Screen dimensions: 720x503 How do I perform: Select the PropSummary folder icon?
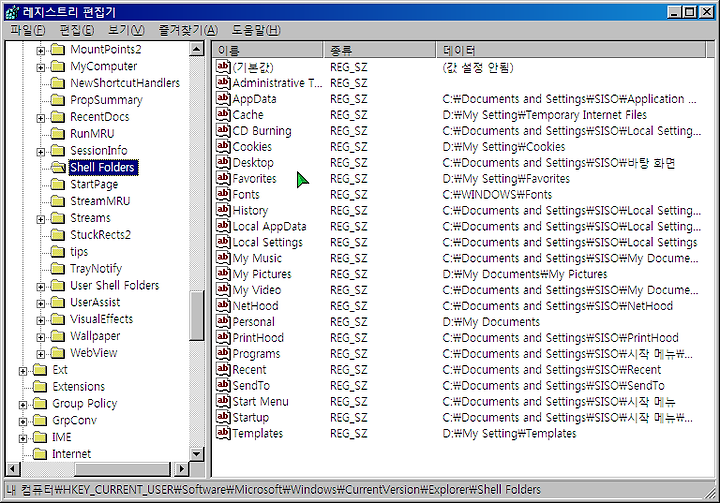click(58, 100)
